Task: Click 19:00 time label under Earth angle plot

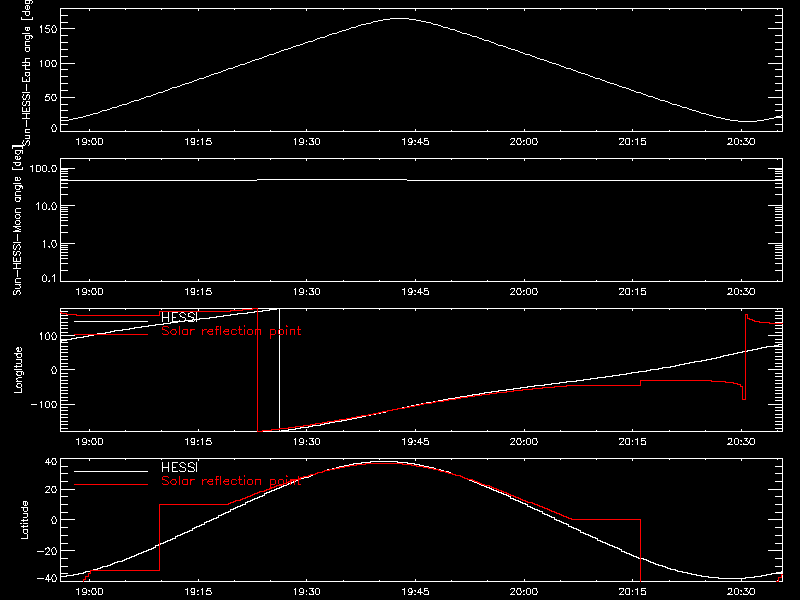Action: [89, 142]
